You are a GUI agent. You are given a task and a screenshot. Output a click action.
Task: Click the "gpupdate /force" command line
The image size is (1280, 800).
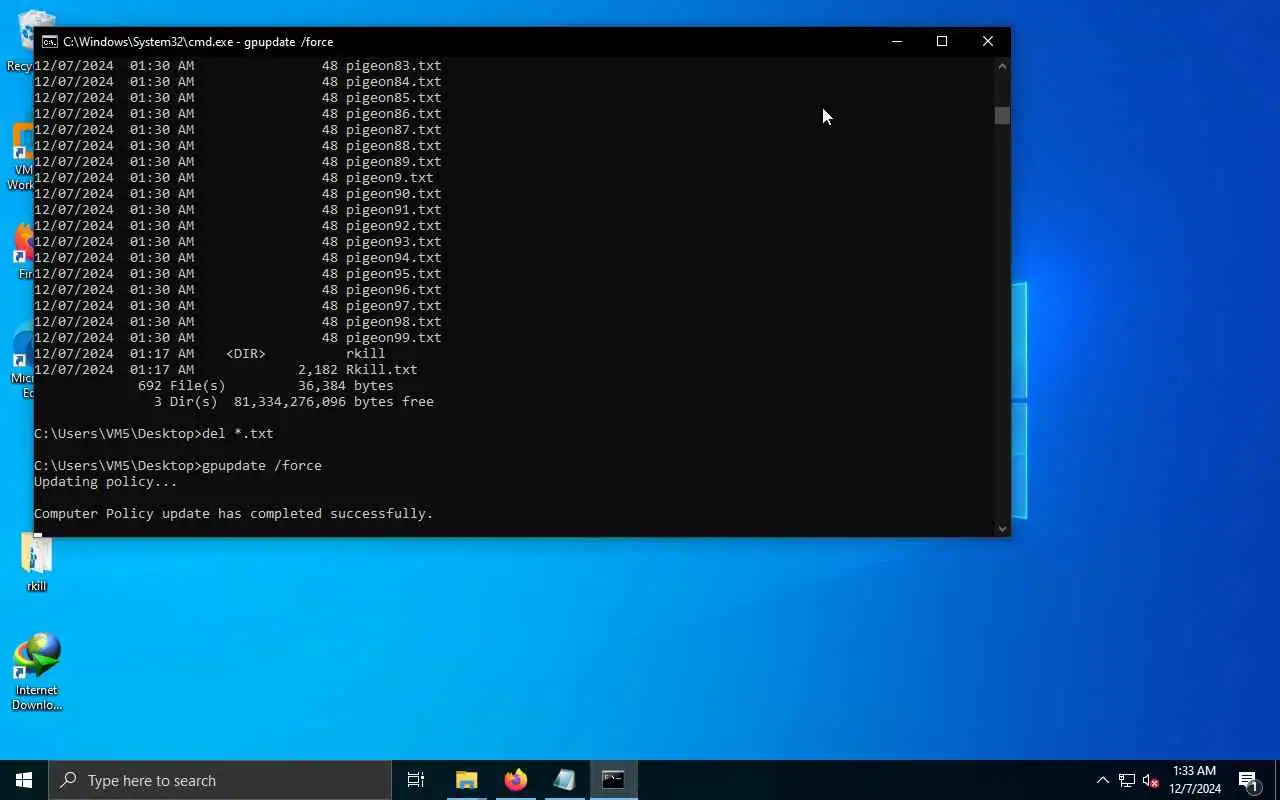pyautogui.click(x=178, y=465)
